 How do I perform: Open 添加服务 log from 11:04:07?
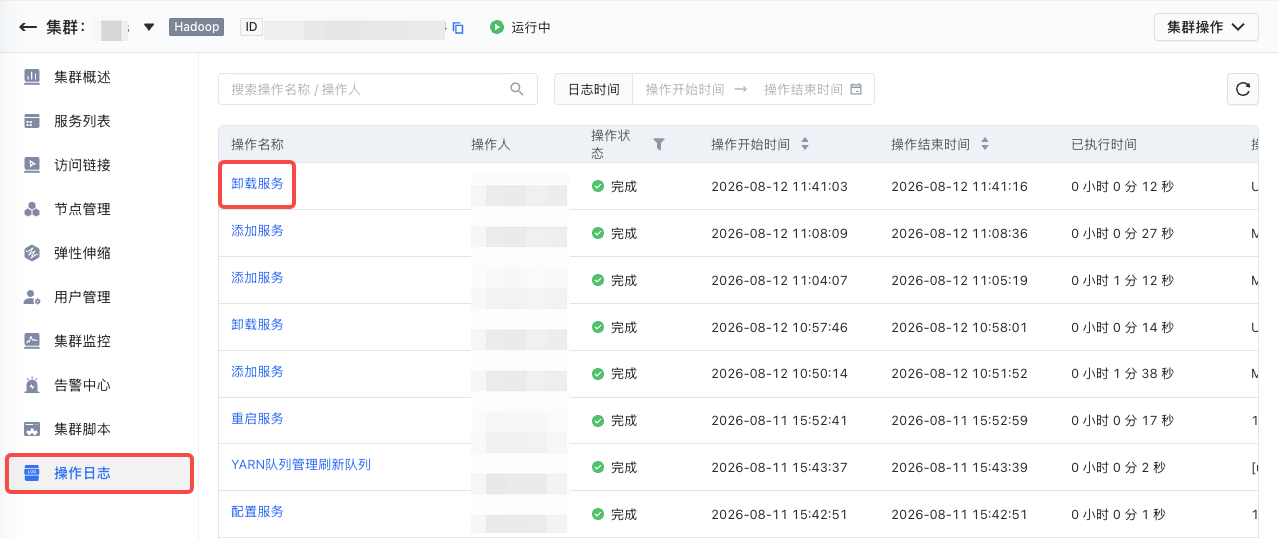(x=257, y=278)
